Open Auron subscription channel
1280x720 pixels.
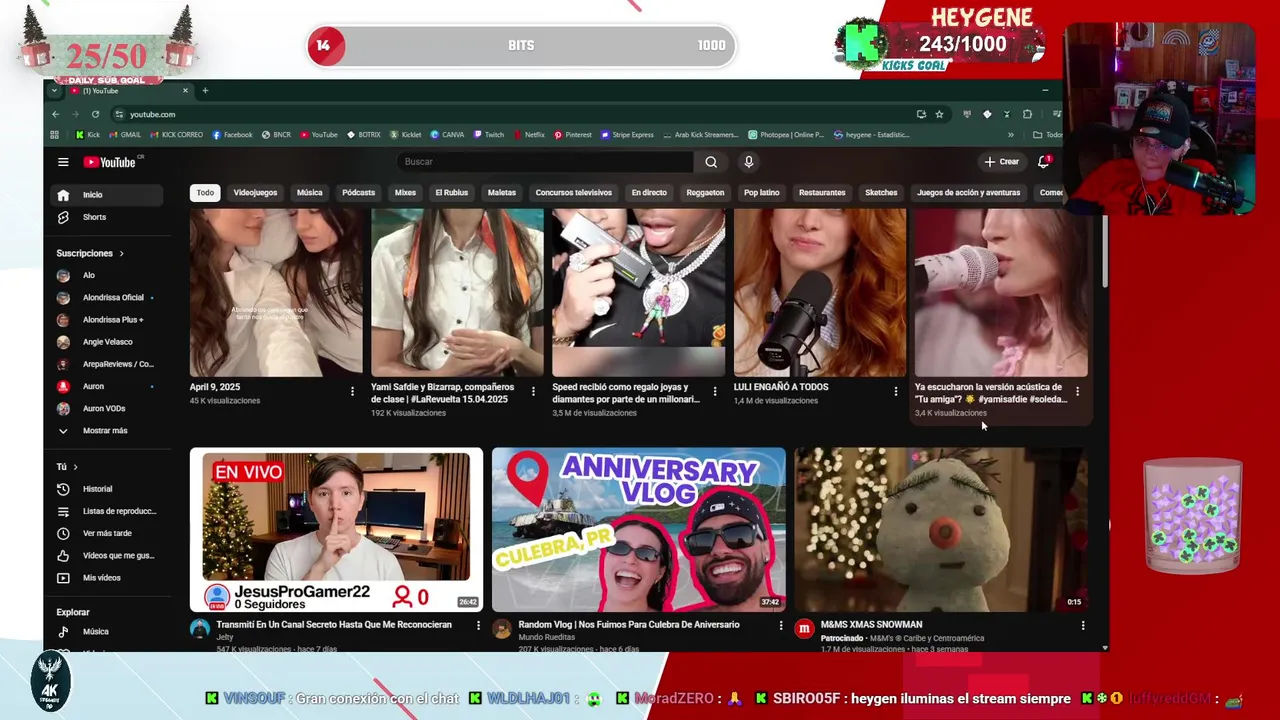(x=106, y=386)
